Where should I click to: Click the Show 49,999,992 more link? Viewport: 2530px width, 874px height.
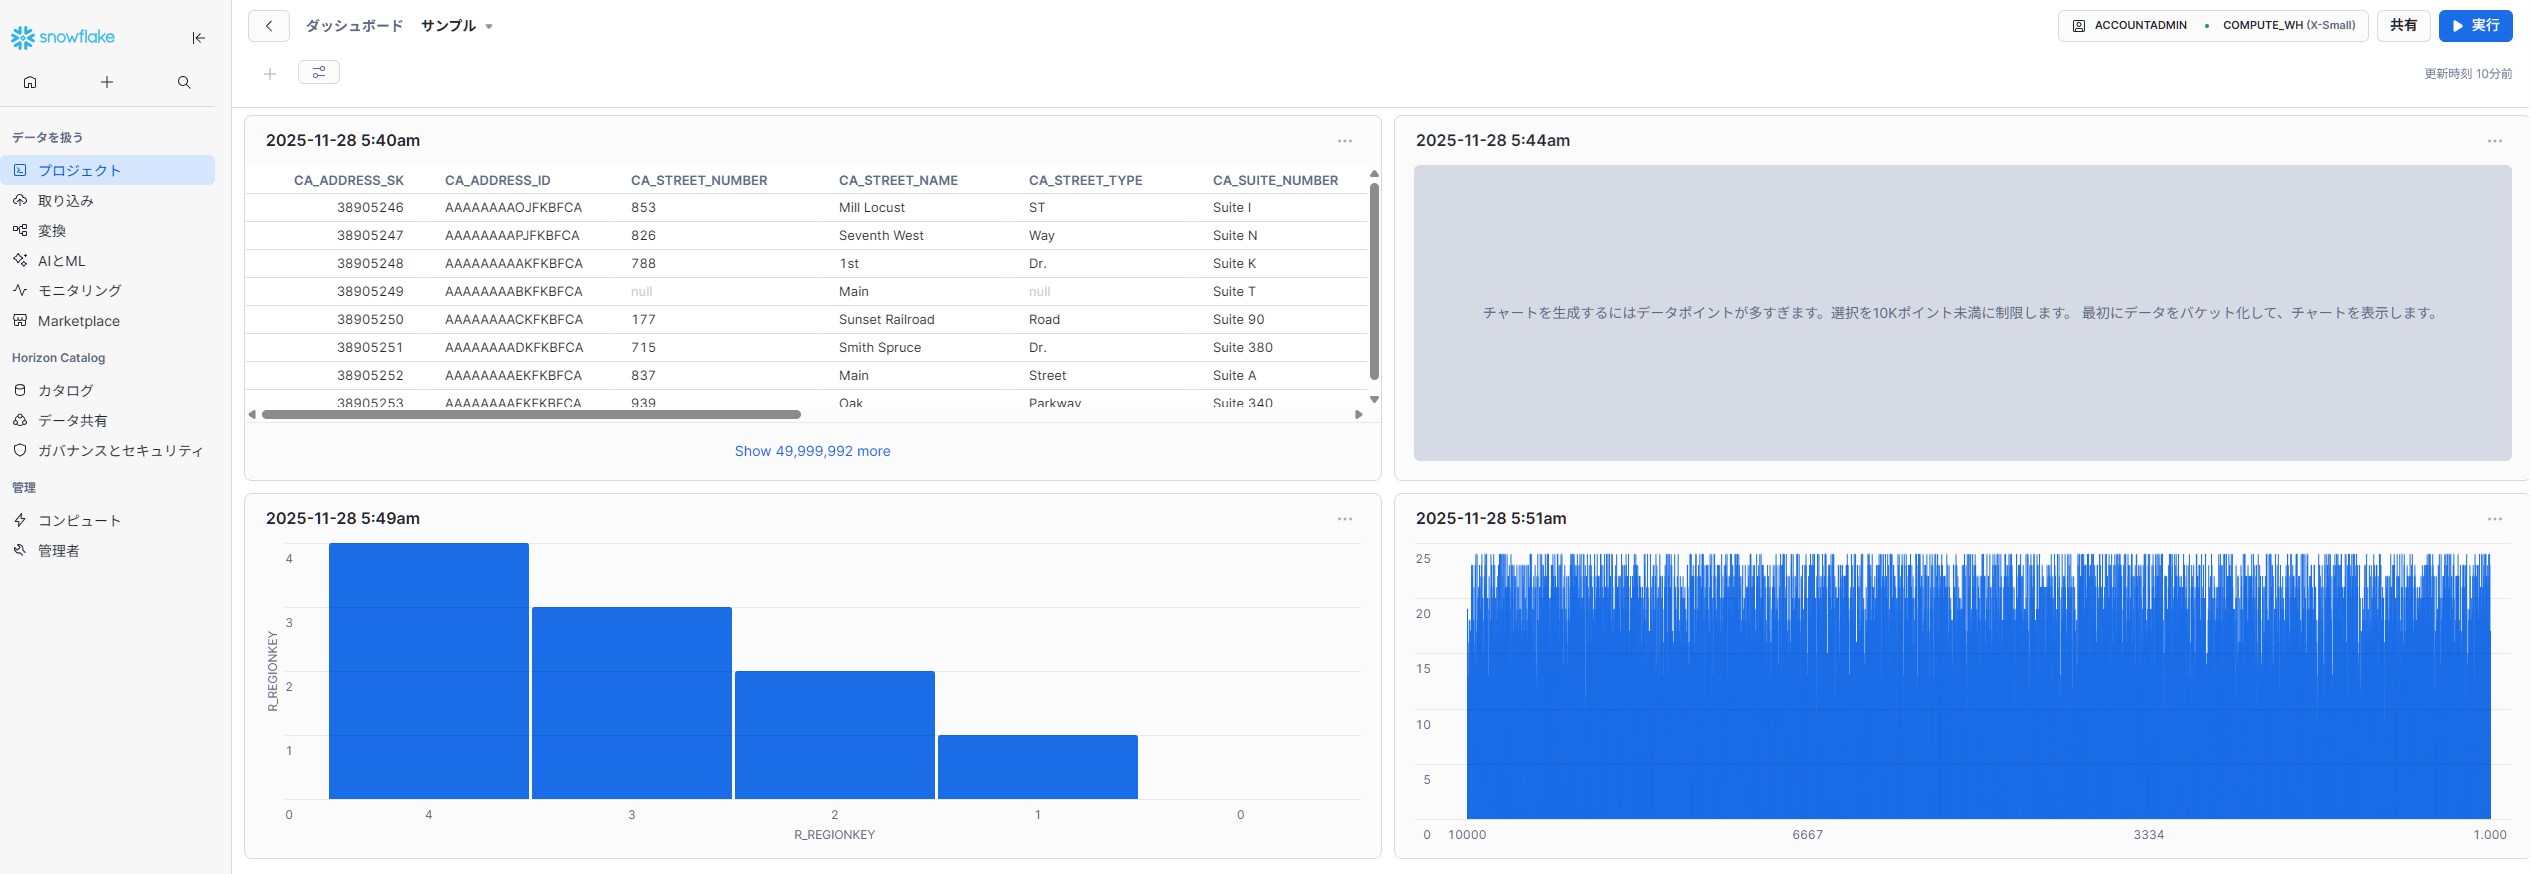pos(812,451)
